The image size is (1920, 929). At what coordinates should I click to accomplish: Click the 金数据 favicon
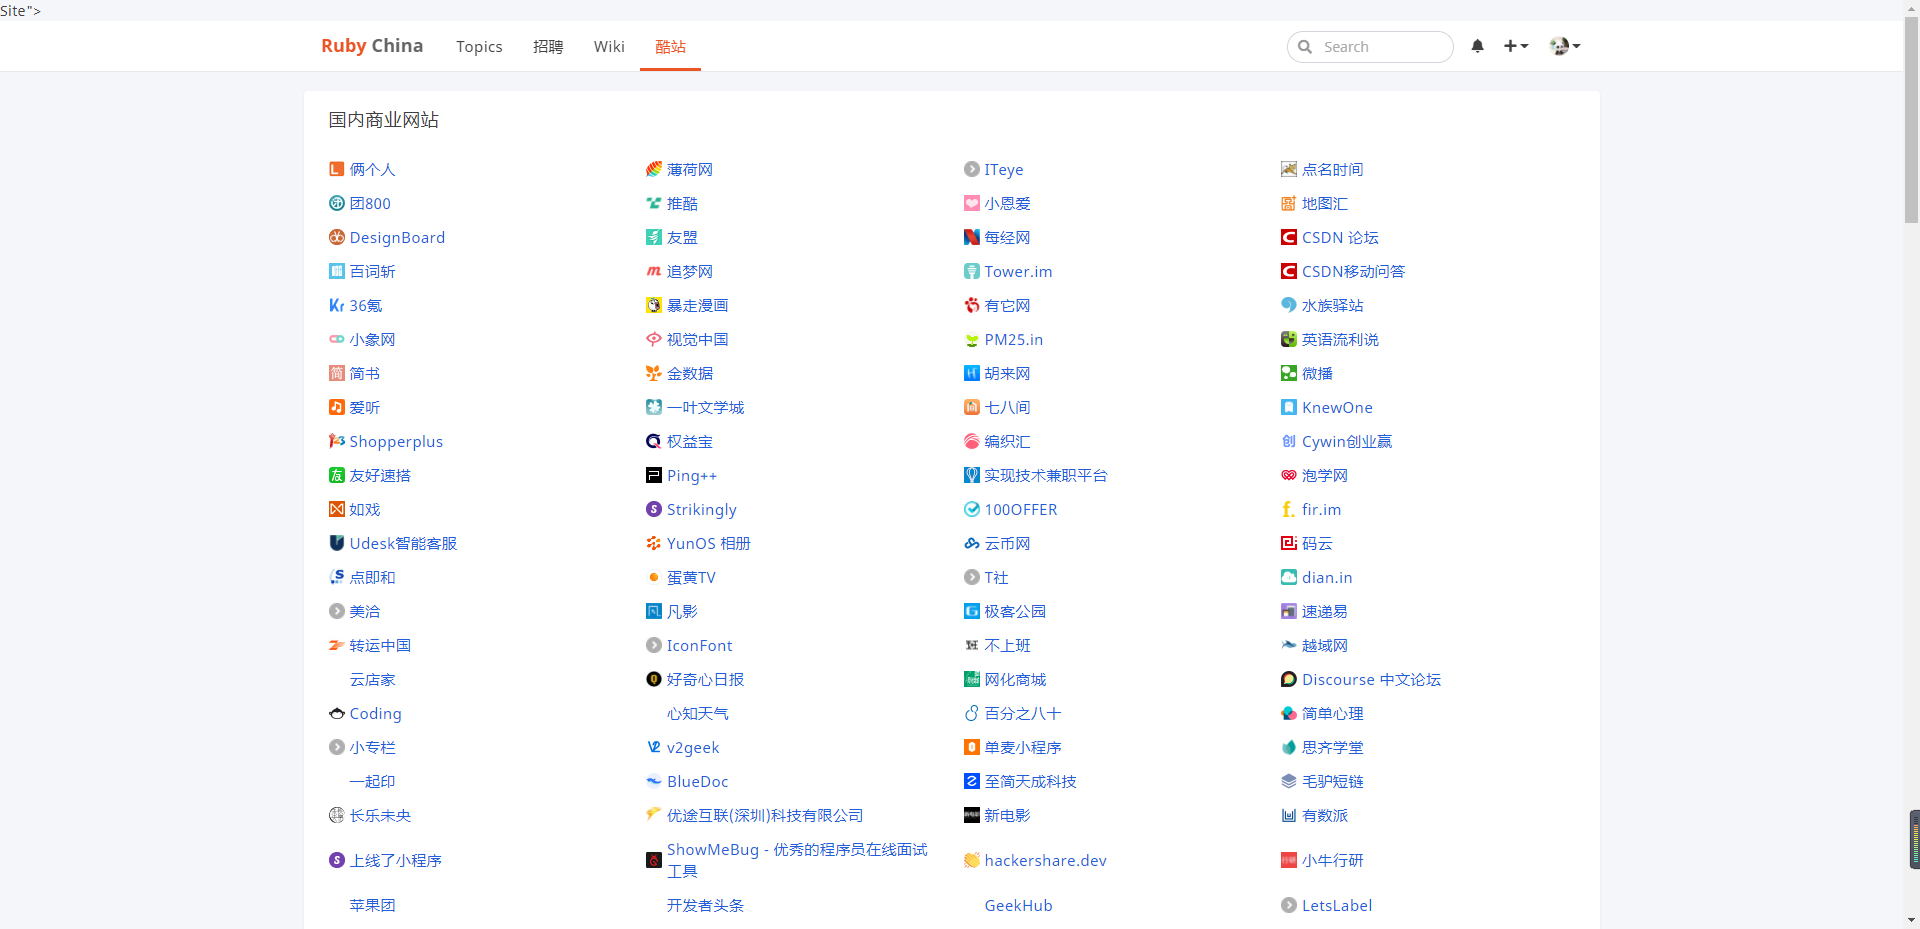coord(654,373)
